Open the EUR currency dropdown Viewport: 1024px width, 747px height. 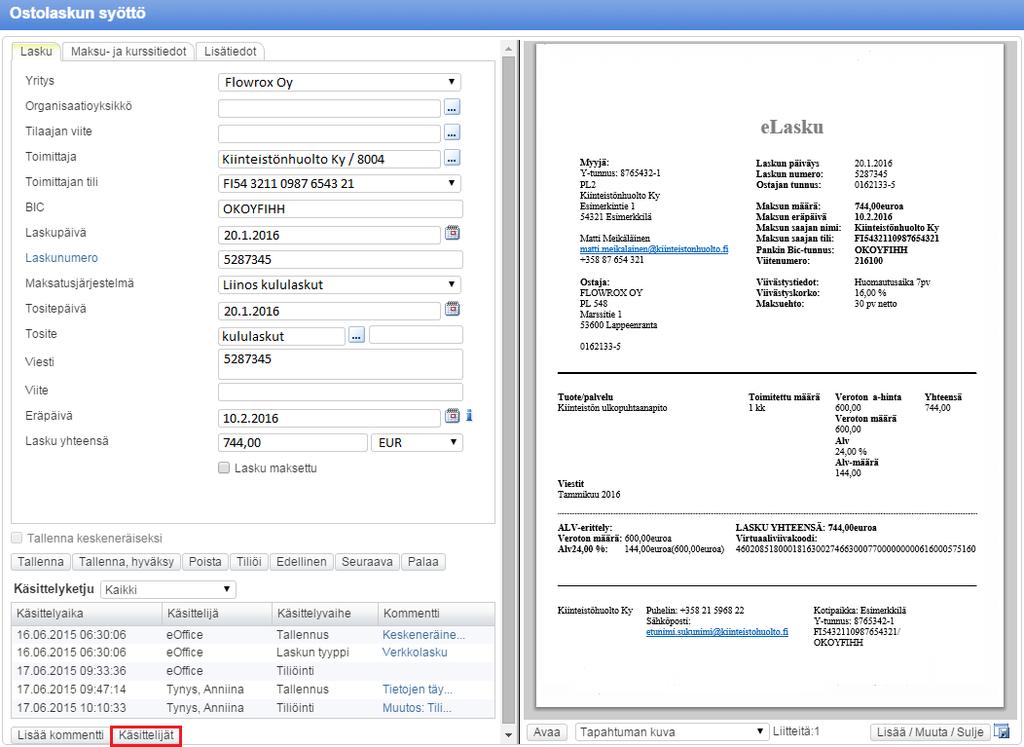point(417,443)
